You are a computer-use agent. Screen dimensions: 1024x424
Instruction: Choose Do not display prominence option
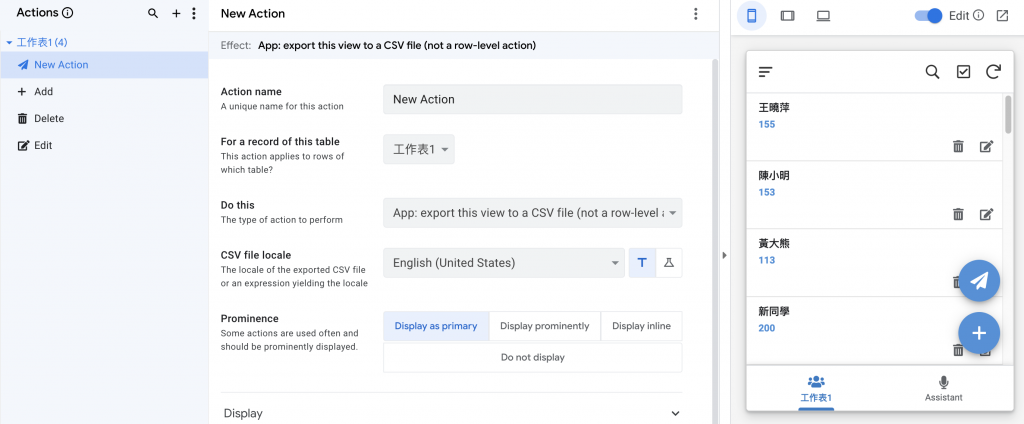pos(532,357)
